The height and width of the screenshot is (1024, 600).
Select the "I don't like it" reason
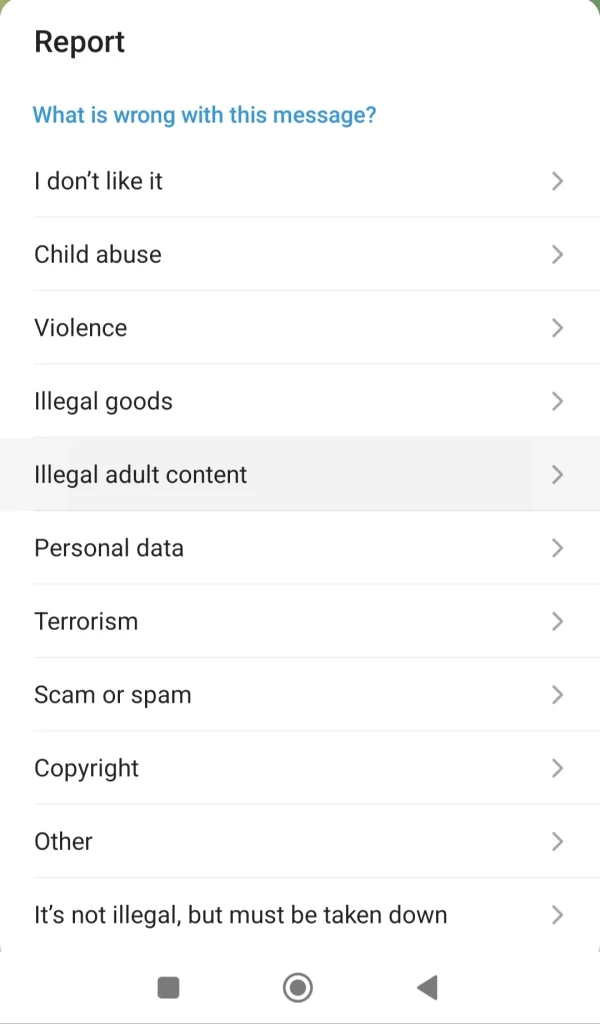click(98, 181)
